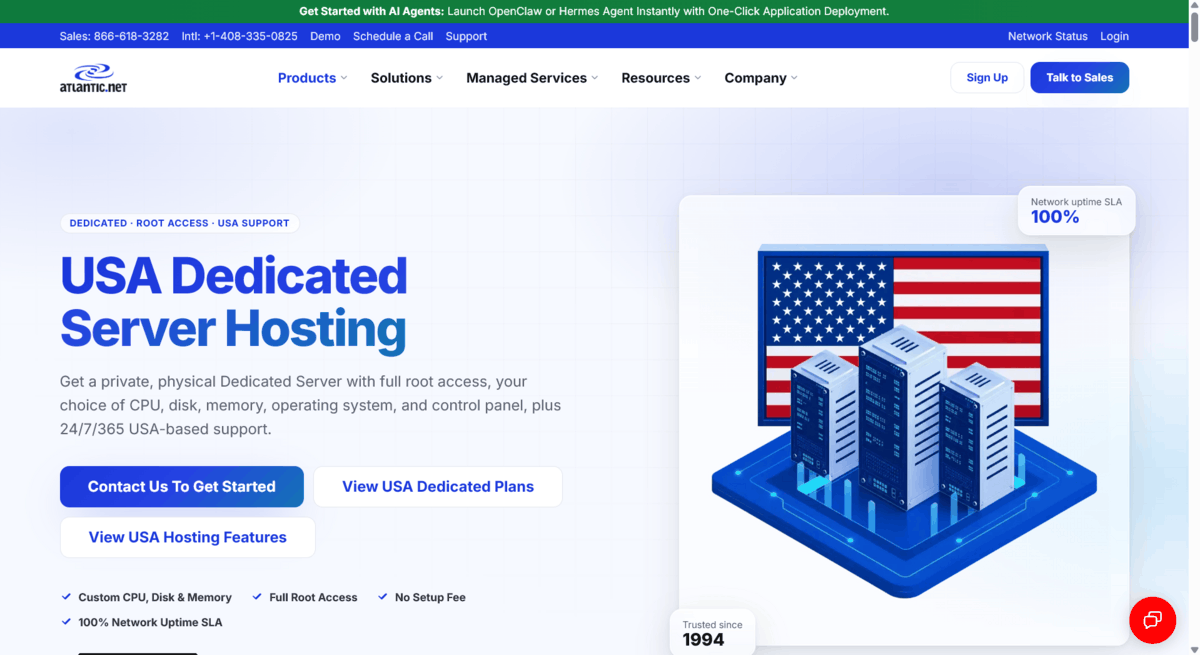The width and height of the screenshot is (1200, 655).
Task: Click the checkmark beside No Setup Fee
Action: coord(383,597)
